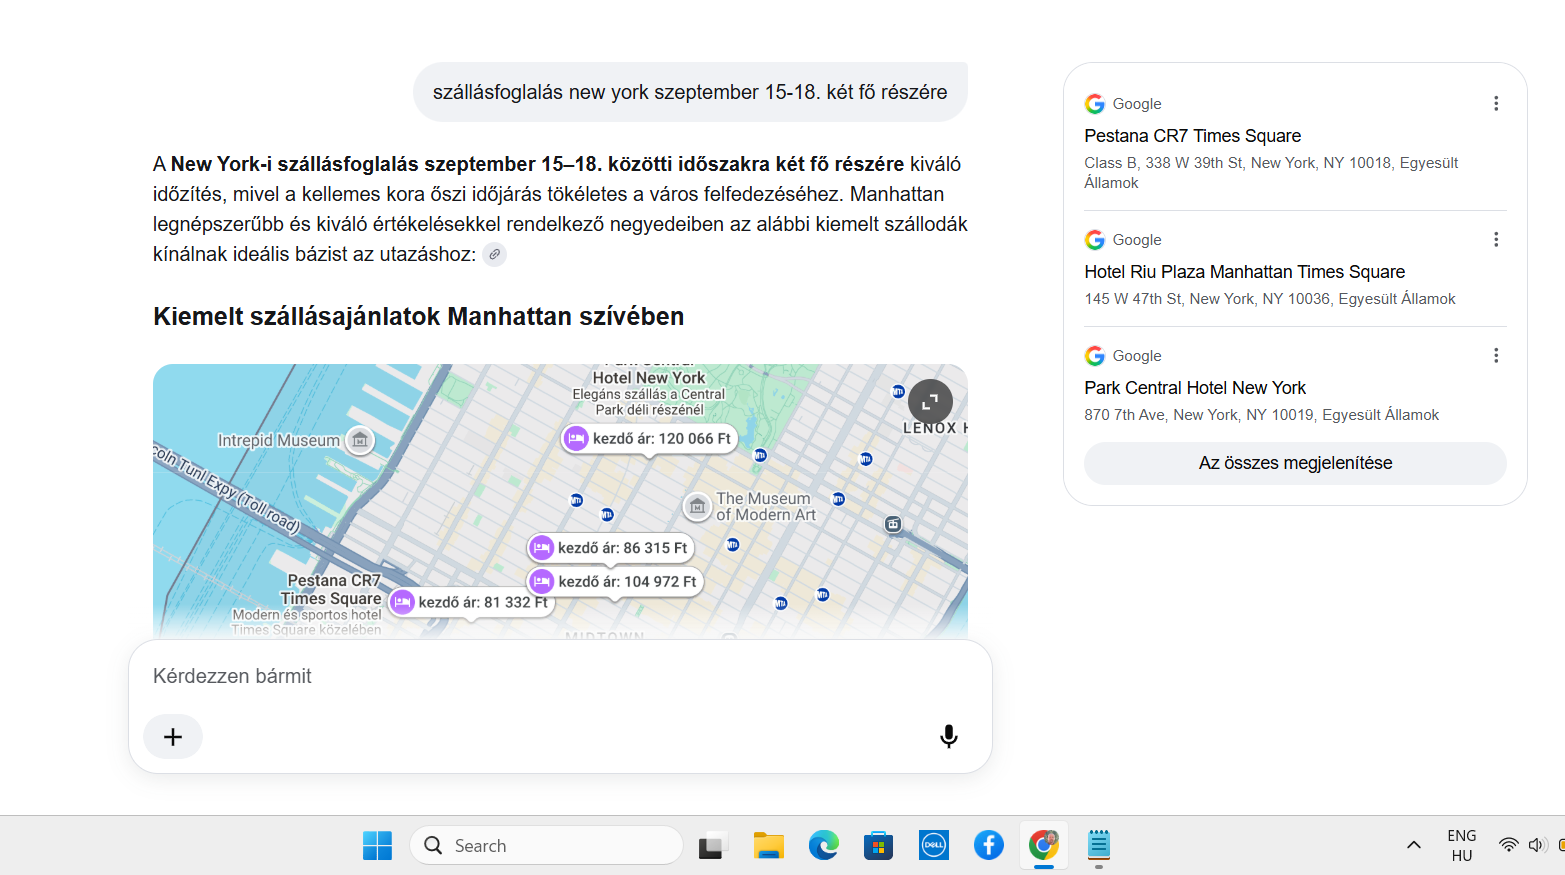Open Hotel Riu Plaza Manhattan Times Square result

click(x=1245, y=272)
